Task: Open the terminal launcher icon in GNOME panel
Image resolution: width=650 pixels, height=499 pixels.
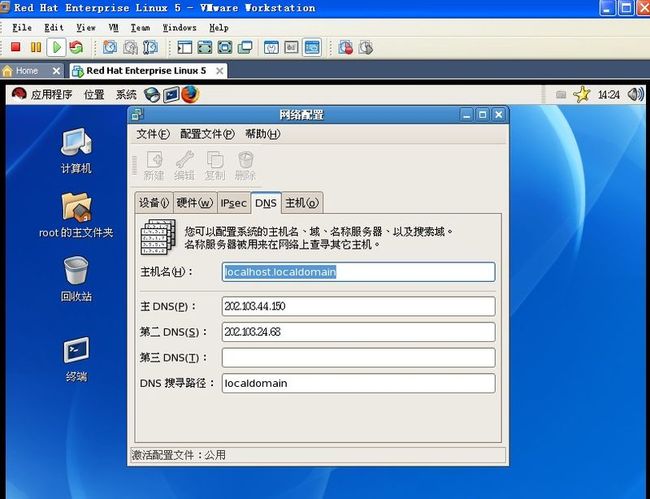Action: coord(172,94)
